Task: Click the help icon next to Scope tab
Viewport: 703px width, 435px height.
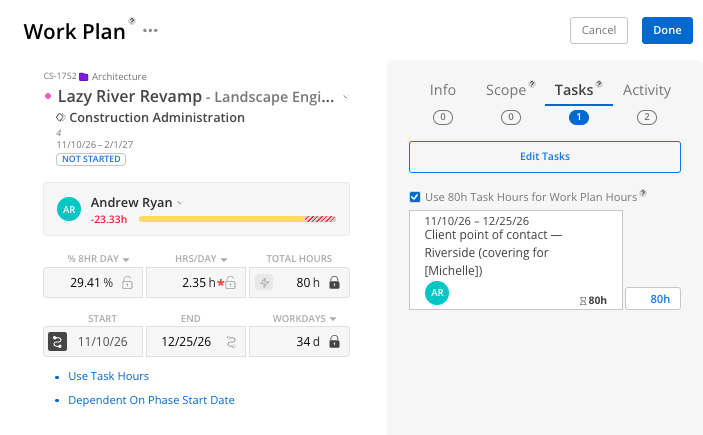Action: 532,84
